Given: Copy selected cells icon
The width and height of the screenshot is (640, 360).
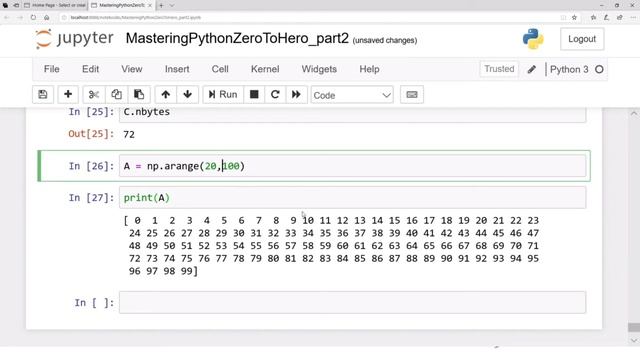Looking at the screenshot, I should click(116, 95).
